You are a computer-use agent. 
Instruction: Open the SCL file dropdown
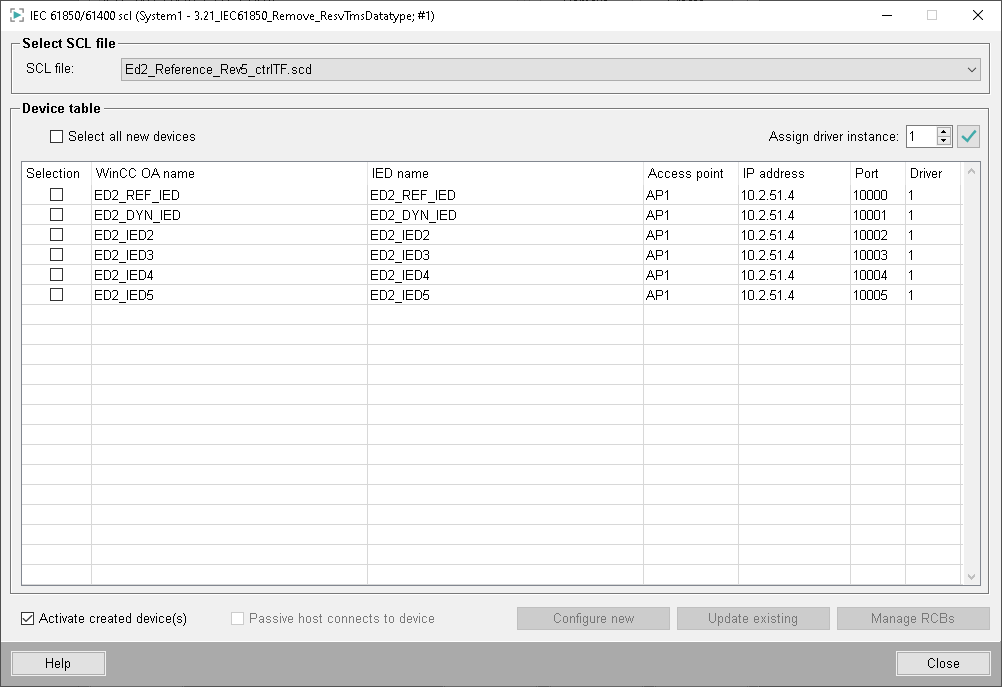tap(972, 69)
